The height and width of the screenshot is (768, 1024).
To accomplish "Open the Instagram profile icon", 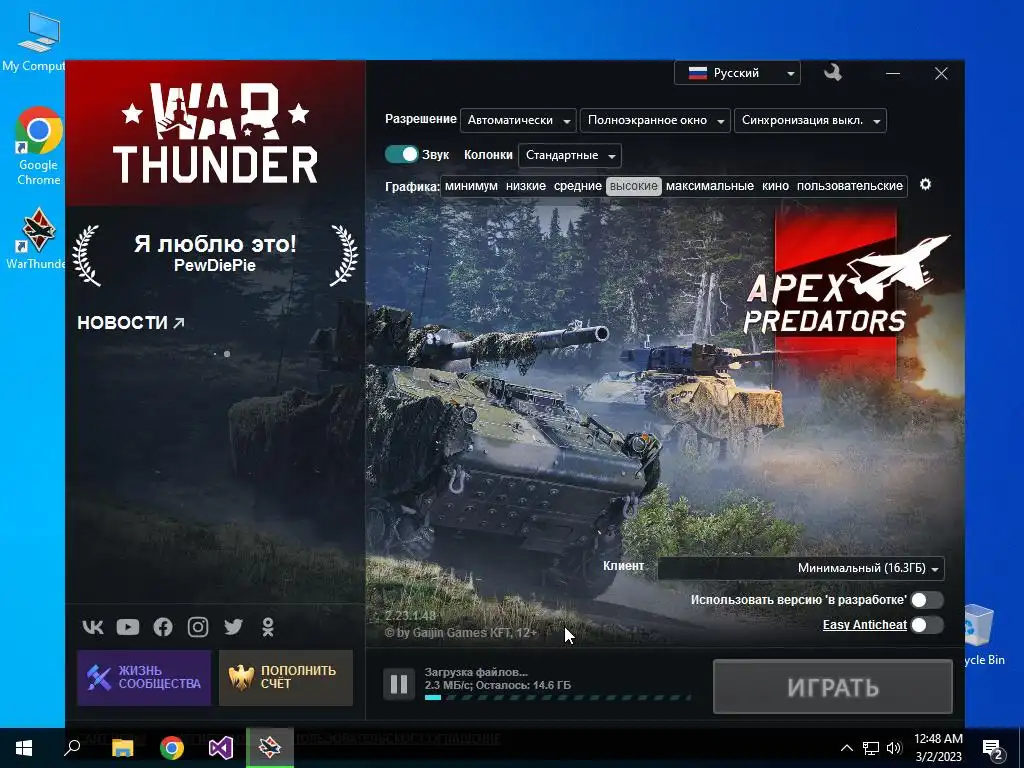I will 198,627.
